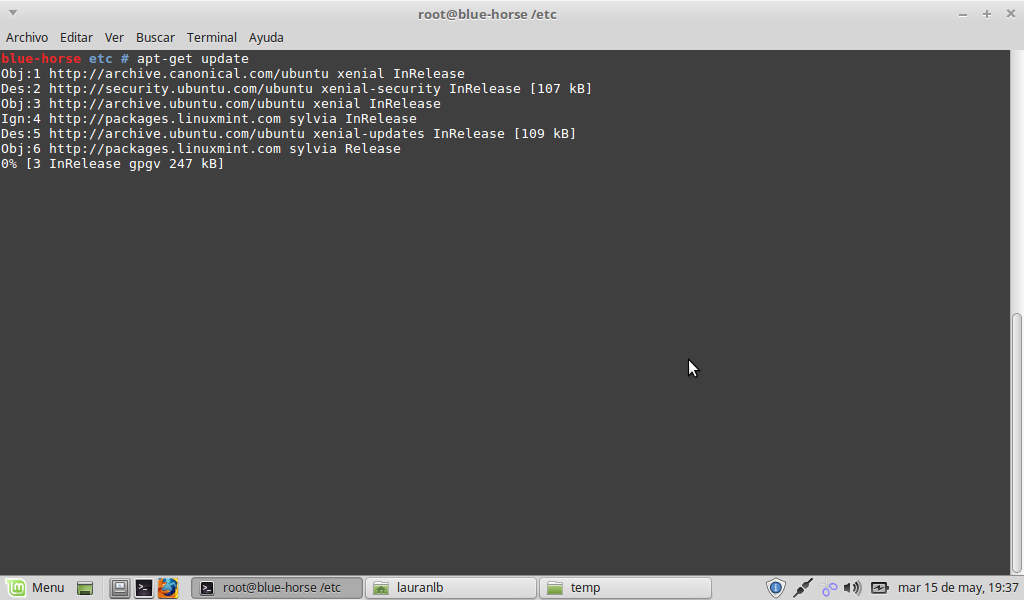This screenshot has height=600, width=1024.
Task: Switch to the temp folder window
Action: [x=625, y=588]
